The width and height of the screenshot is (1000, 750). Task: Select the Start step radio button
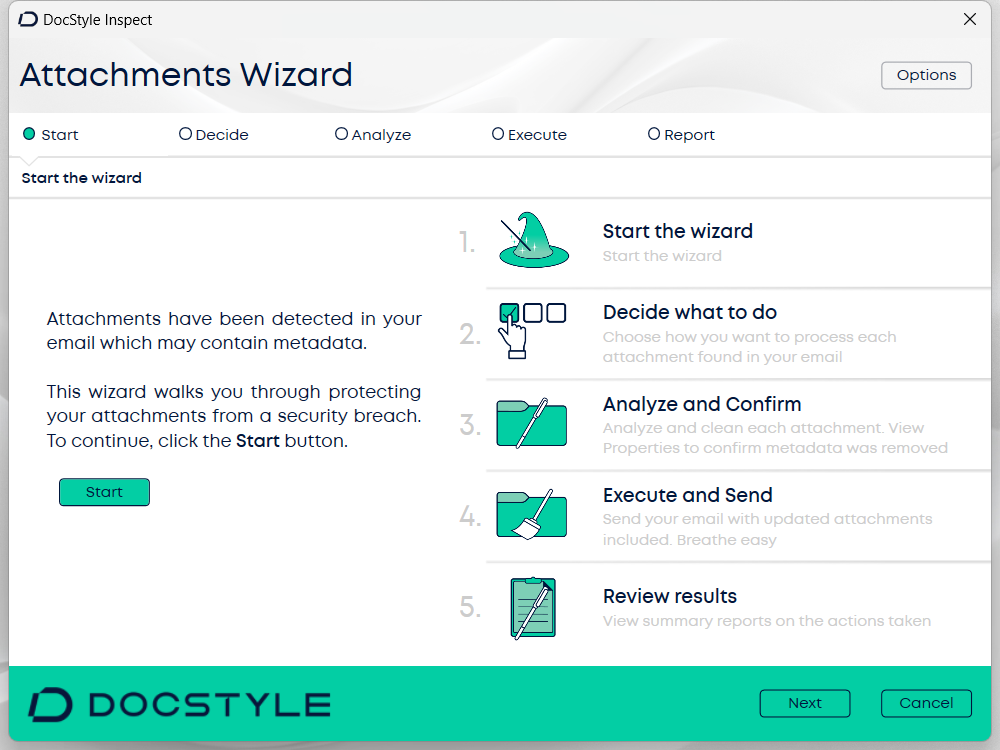tap(29, 134)
